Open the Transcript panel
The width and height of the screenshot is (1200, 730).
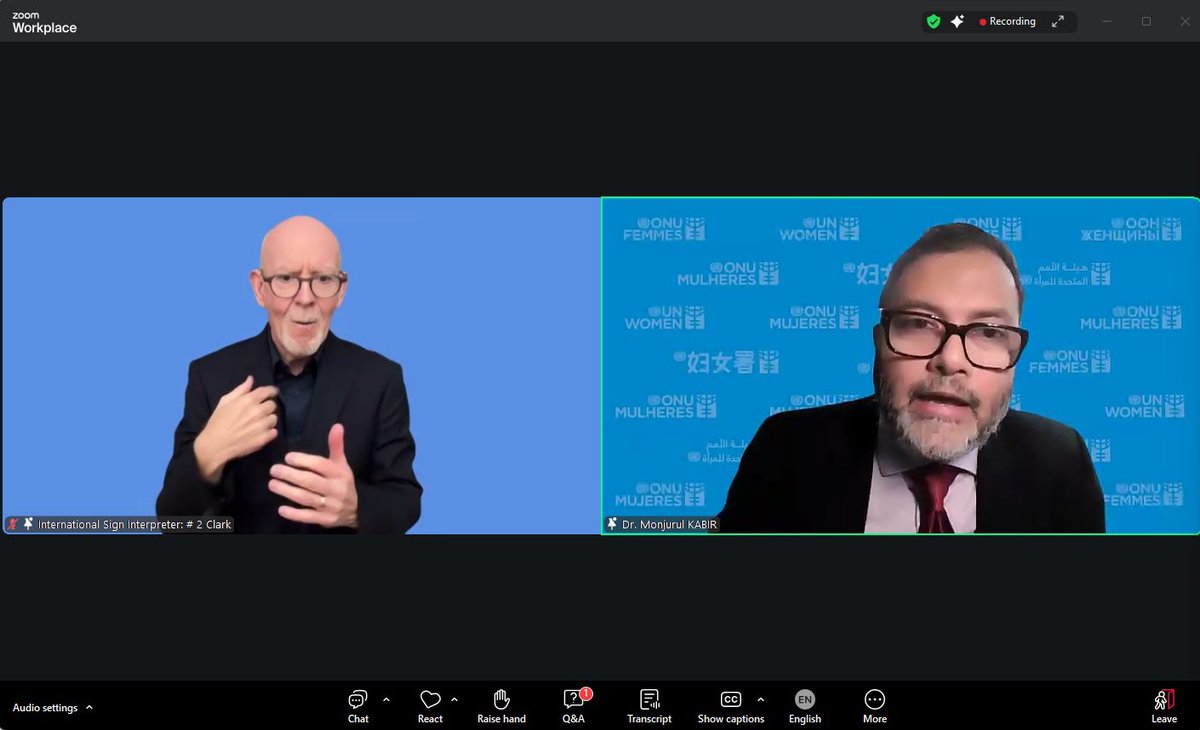tap(649, 707)
